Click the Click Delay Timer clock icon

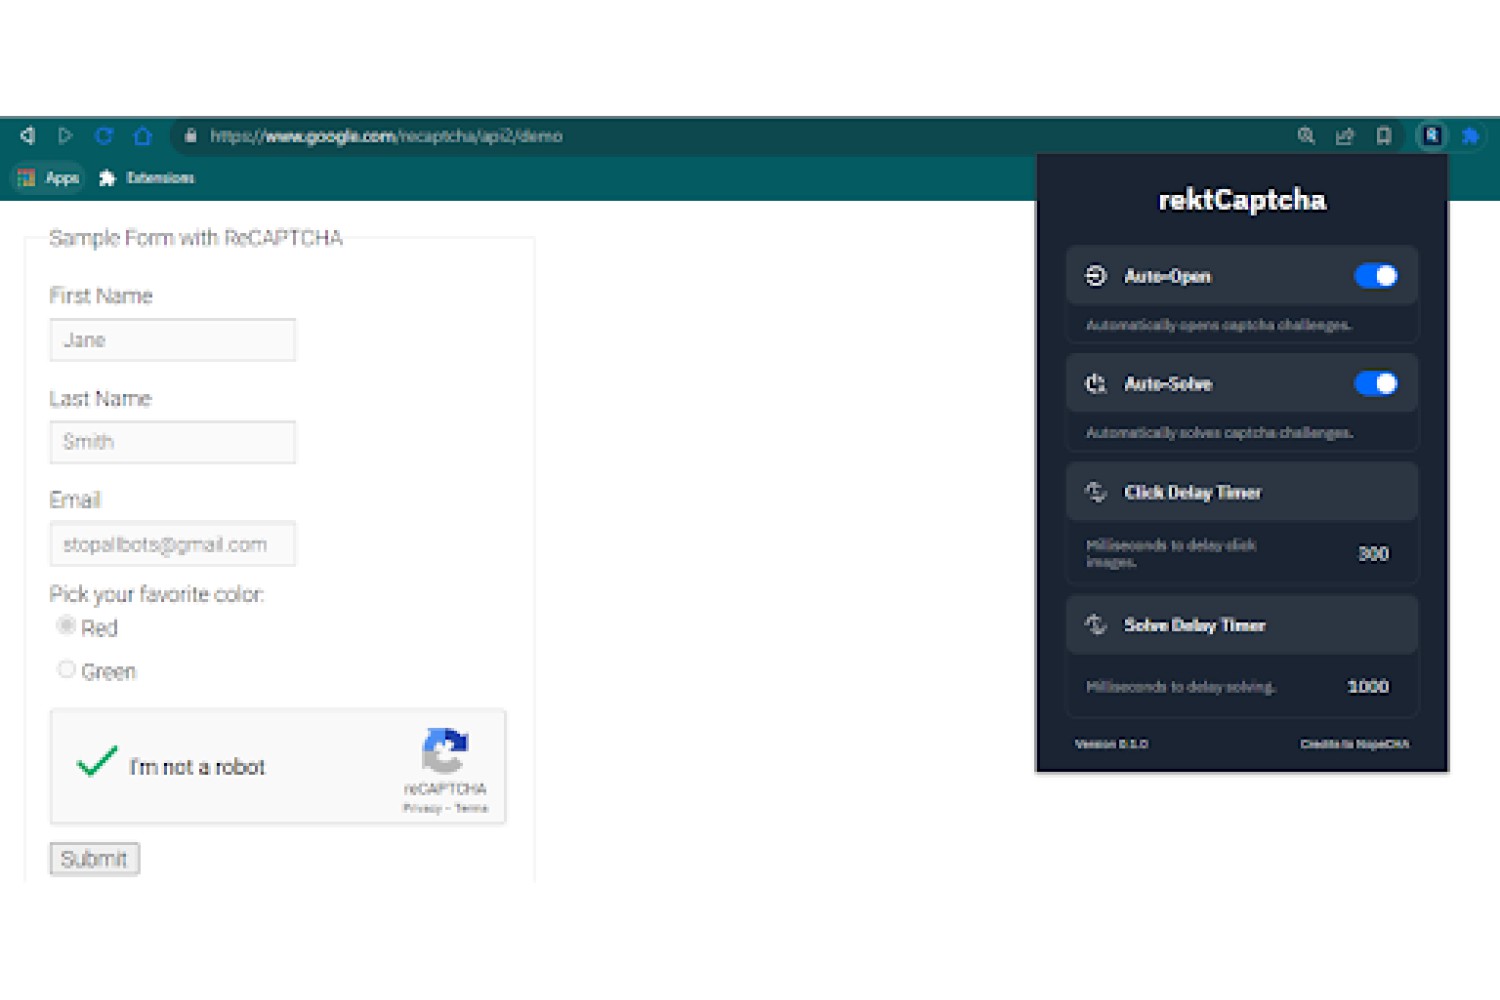(x=1096, y=492)
